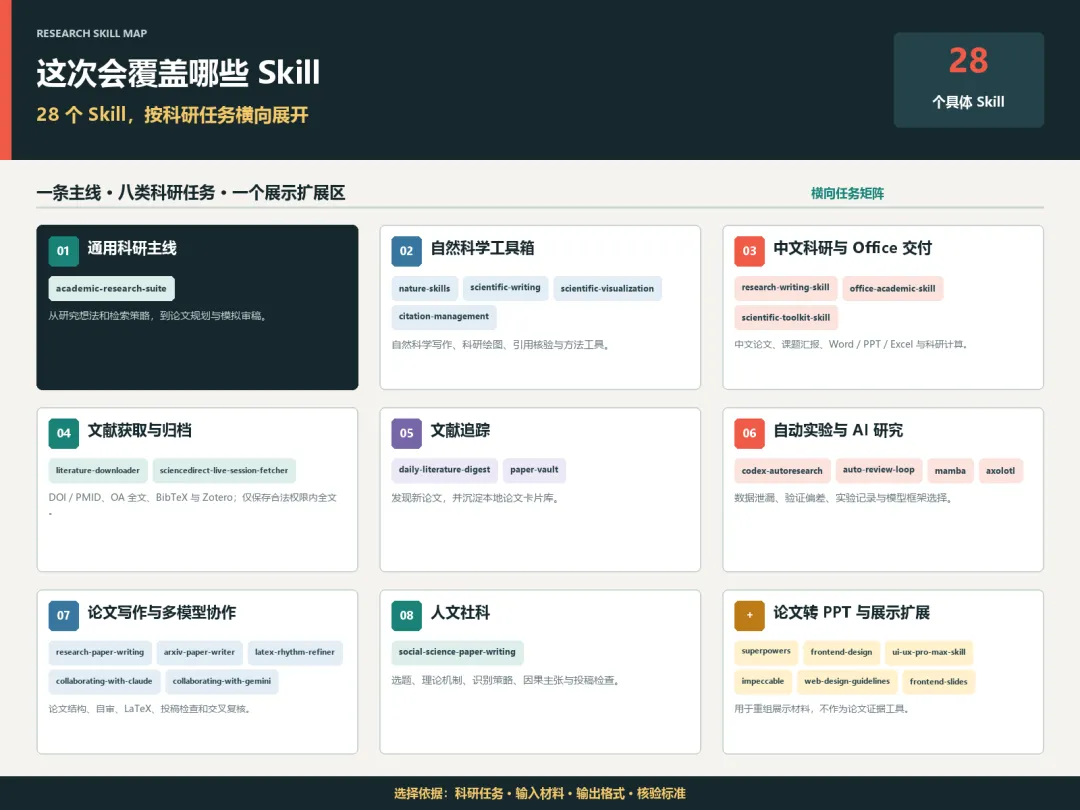
Task: Select the sciencedirect-live-session-fetcher tag
Action: [224, 470]
